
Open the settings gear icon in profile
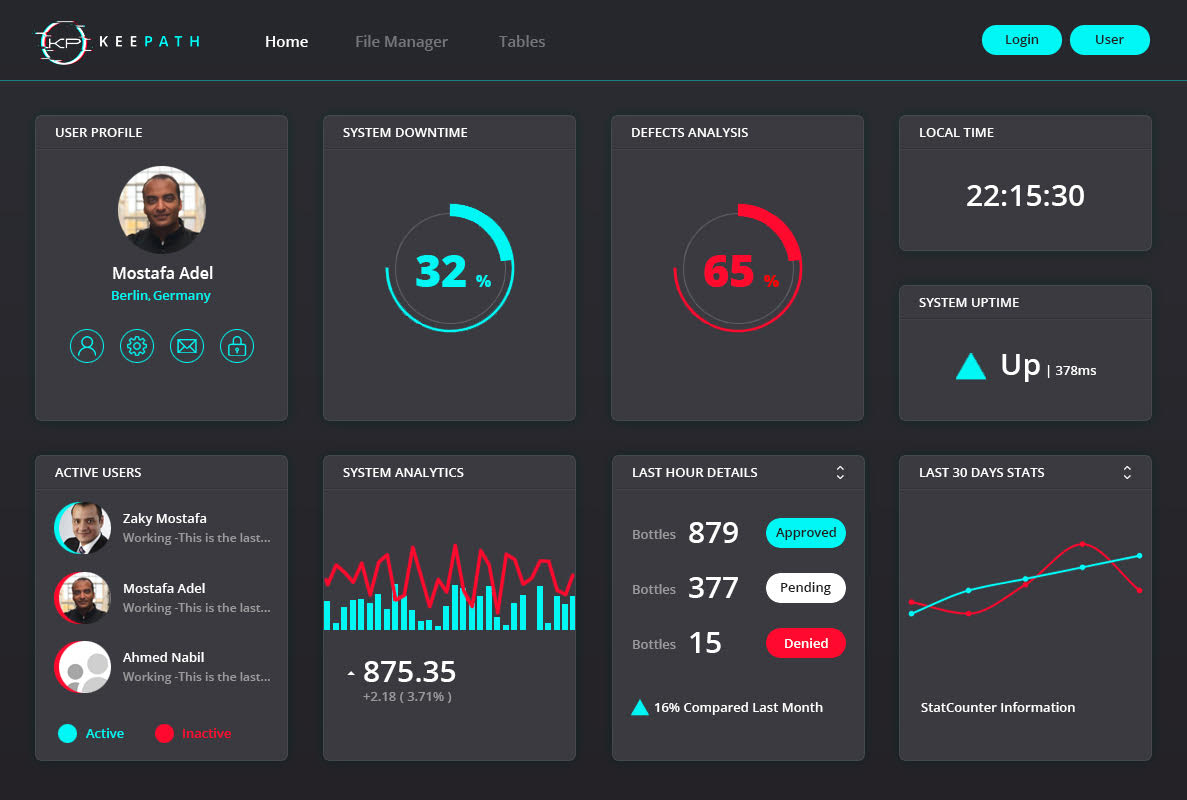click(x=137, y=346)
